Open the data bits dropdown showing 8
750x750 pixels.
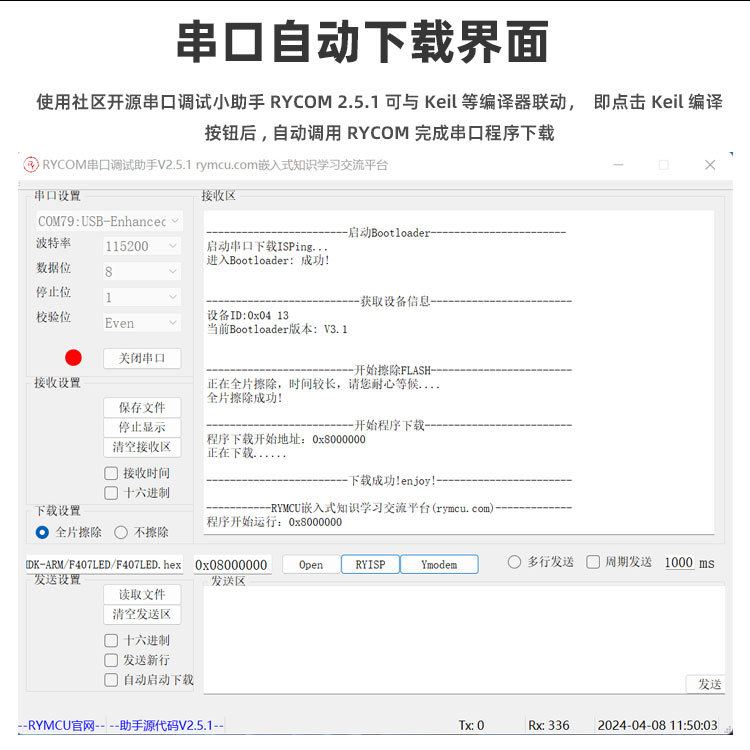coord(142,272)
